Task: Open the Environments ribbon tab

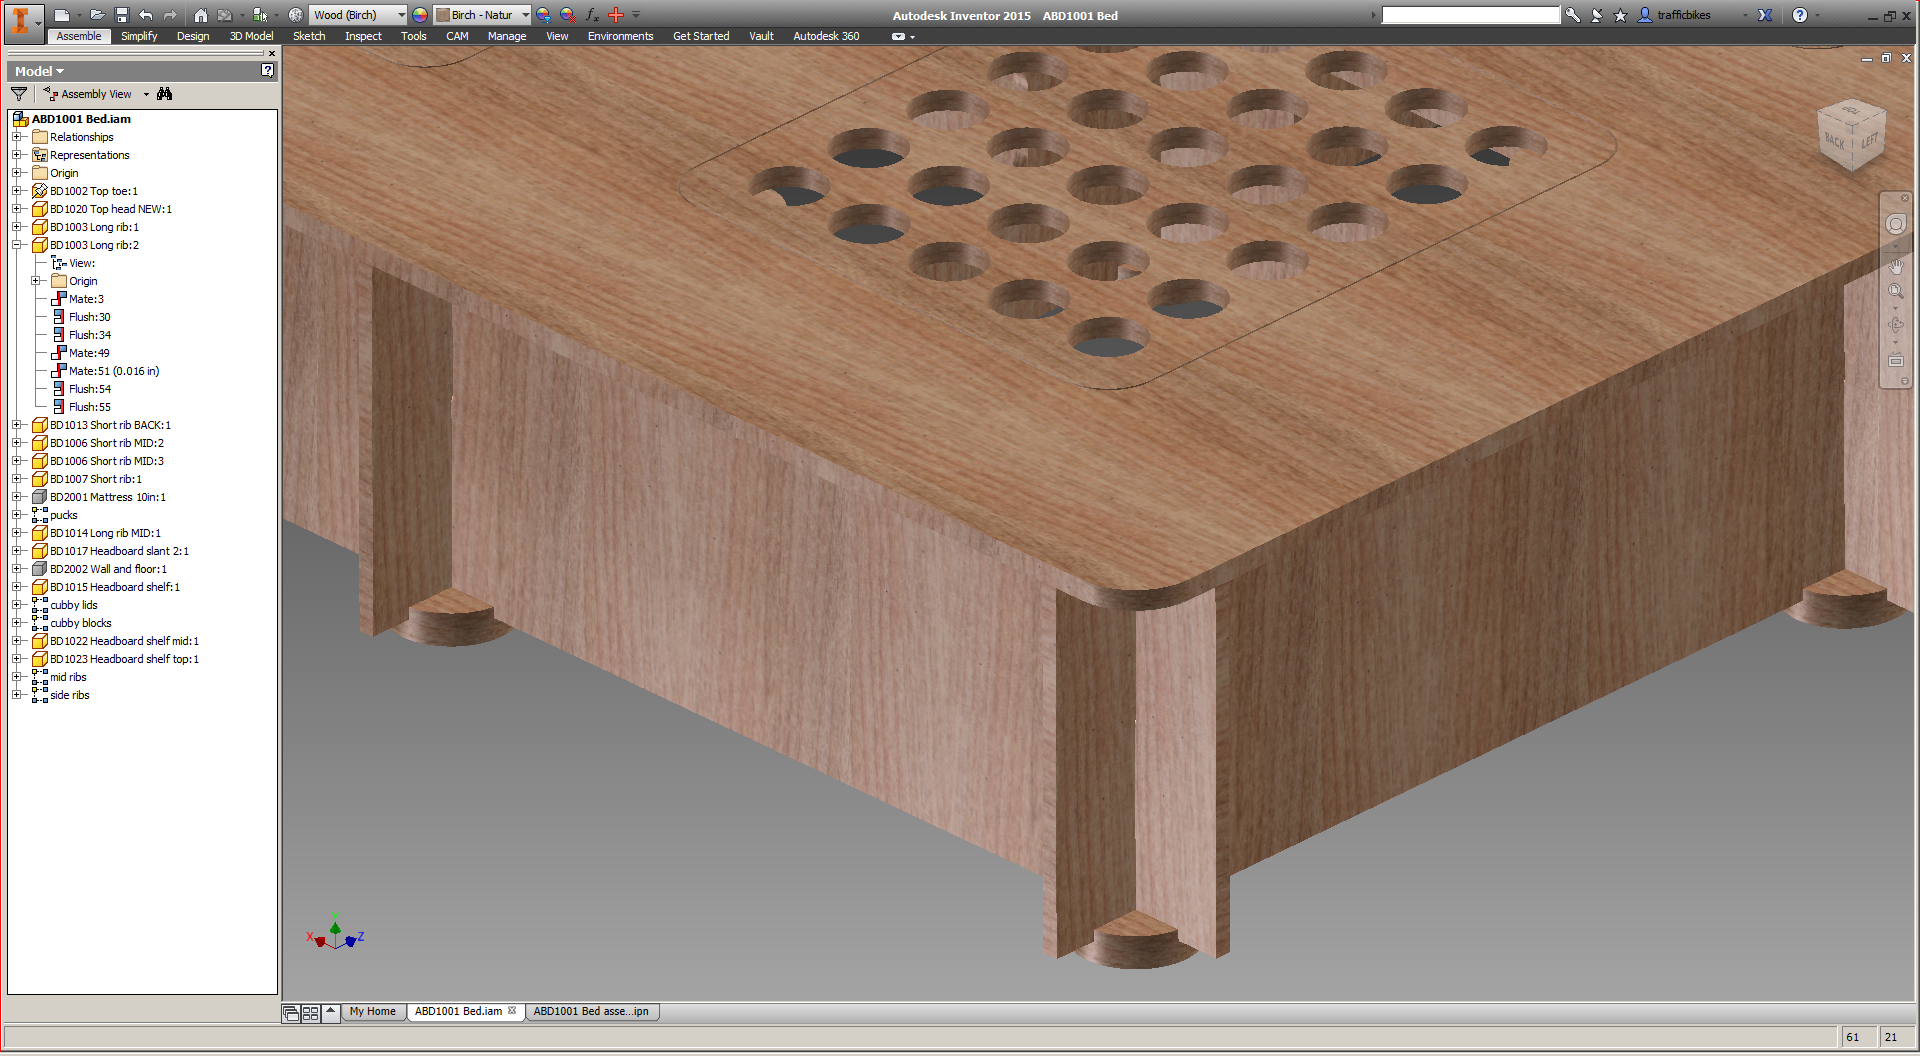Action: [x=620, y=36]
